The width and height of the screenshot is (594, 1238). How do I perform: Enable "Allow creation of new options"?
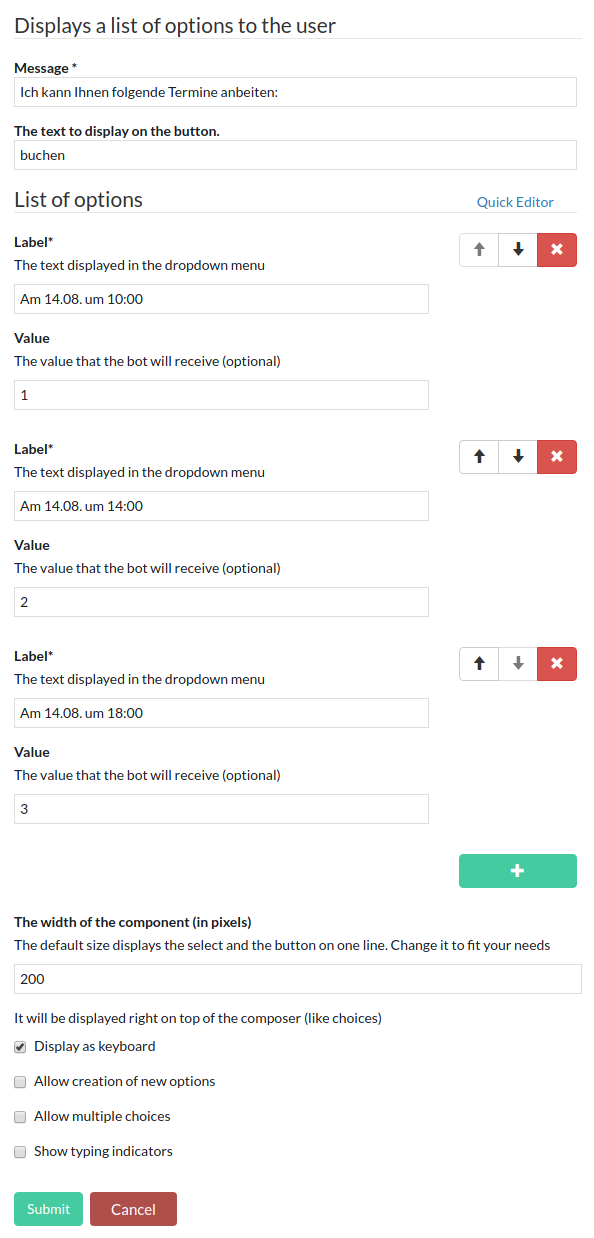pos(20,1081)
